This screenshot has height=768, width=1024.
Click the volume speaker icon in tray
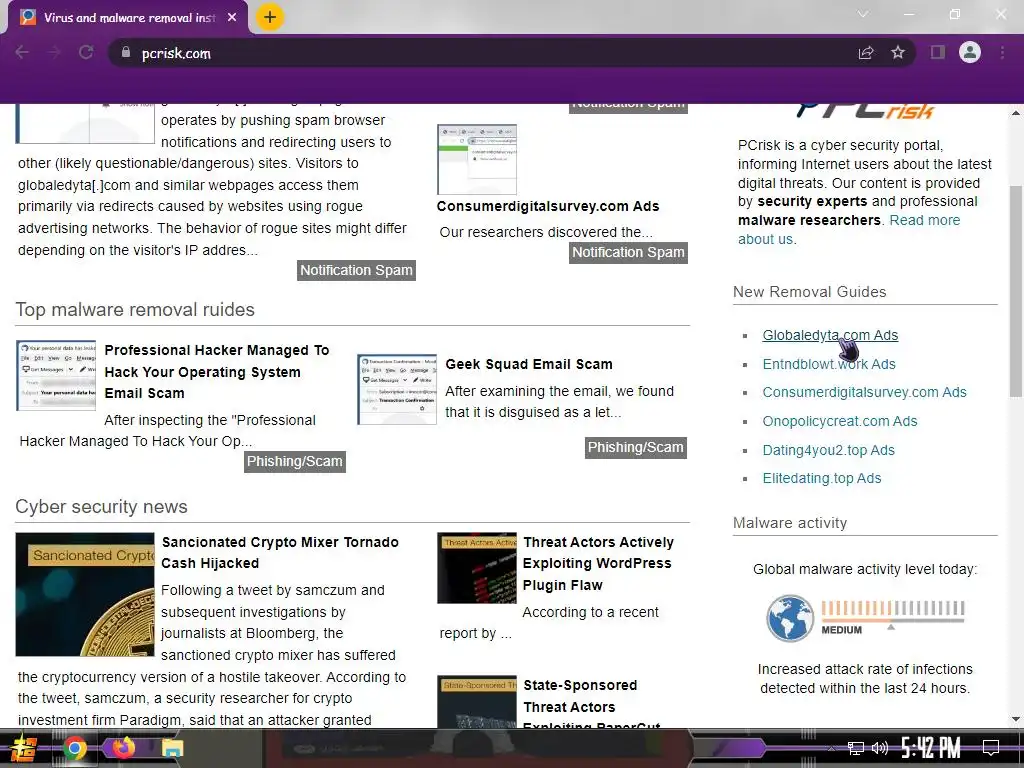point(880,748)
